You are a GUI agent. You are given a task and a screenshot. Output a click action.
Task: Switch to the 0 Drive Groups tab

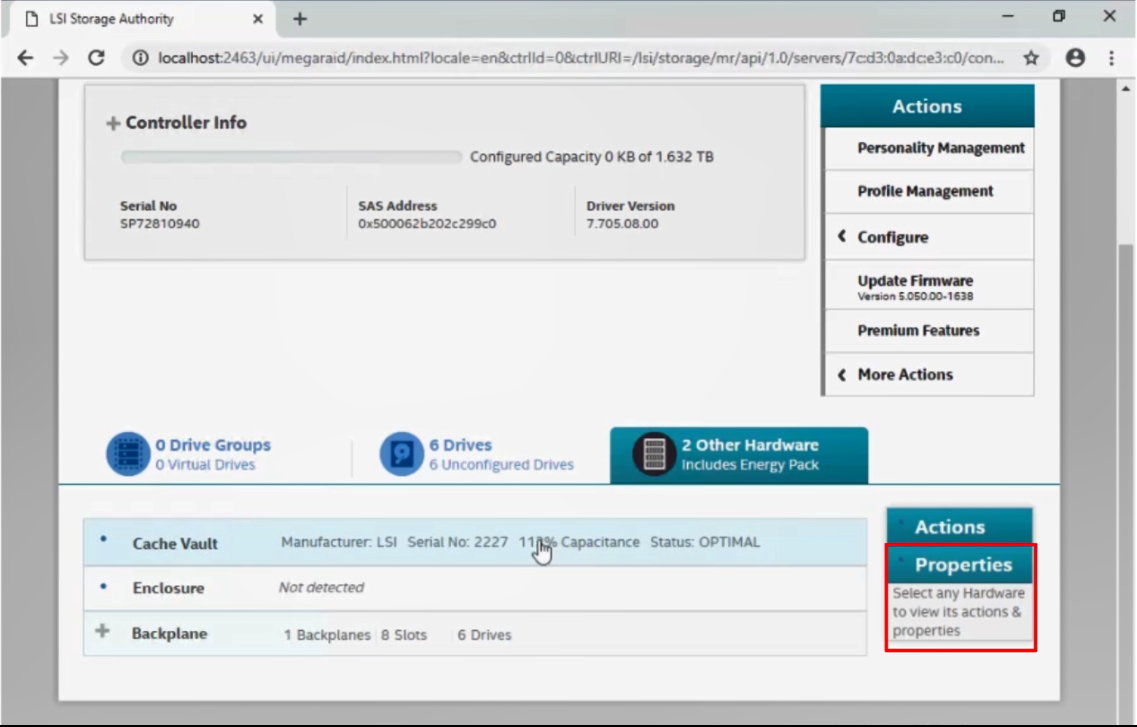point(212,455)
